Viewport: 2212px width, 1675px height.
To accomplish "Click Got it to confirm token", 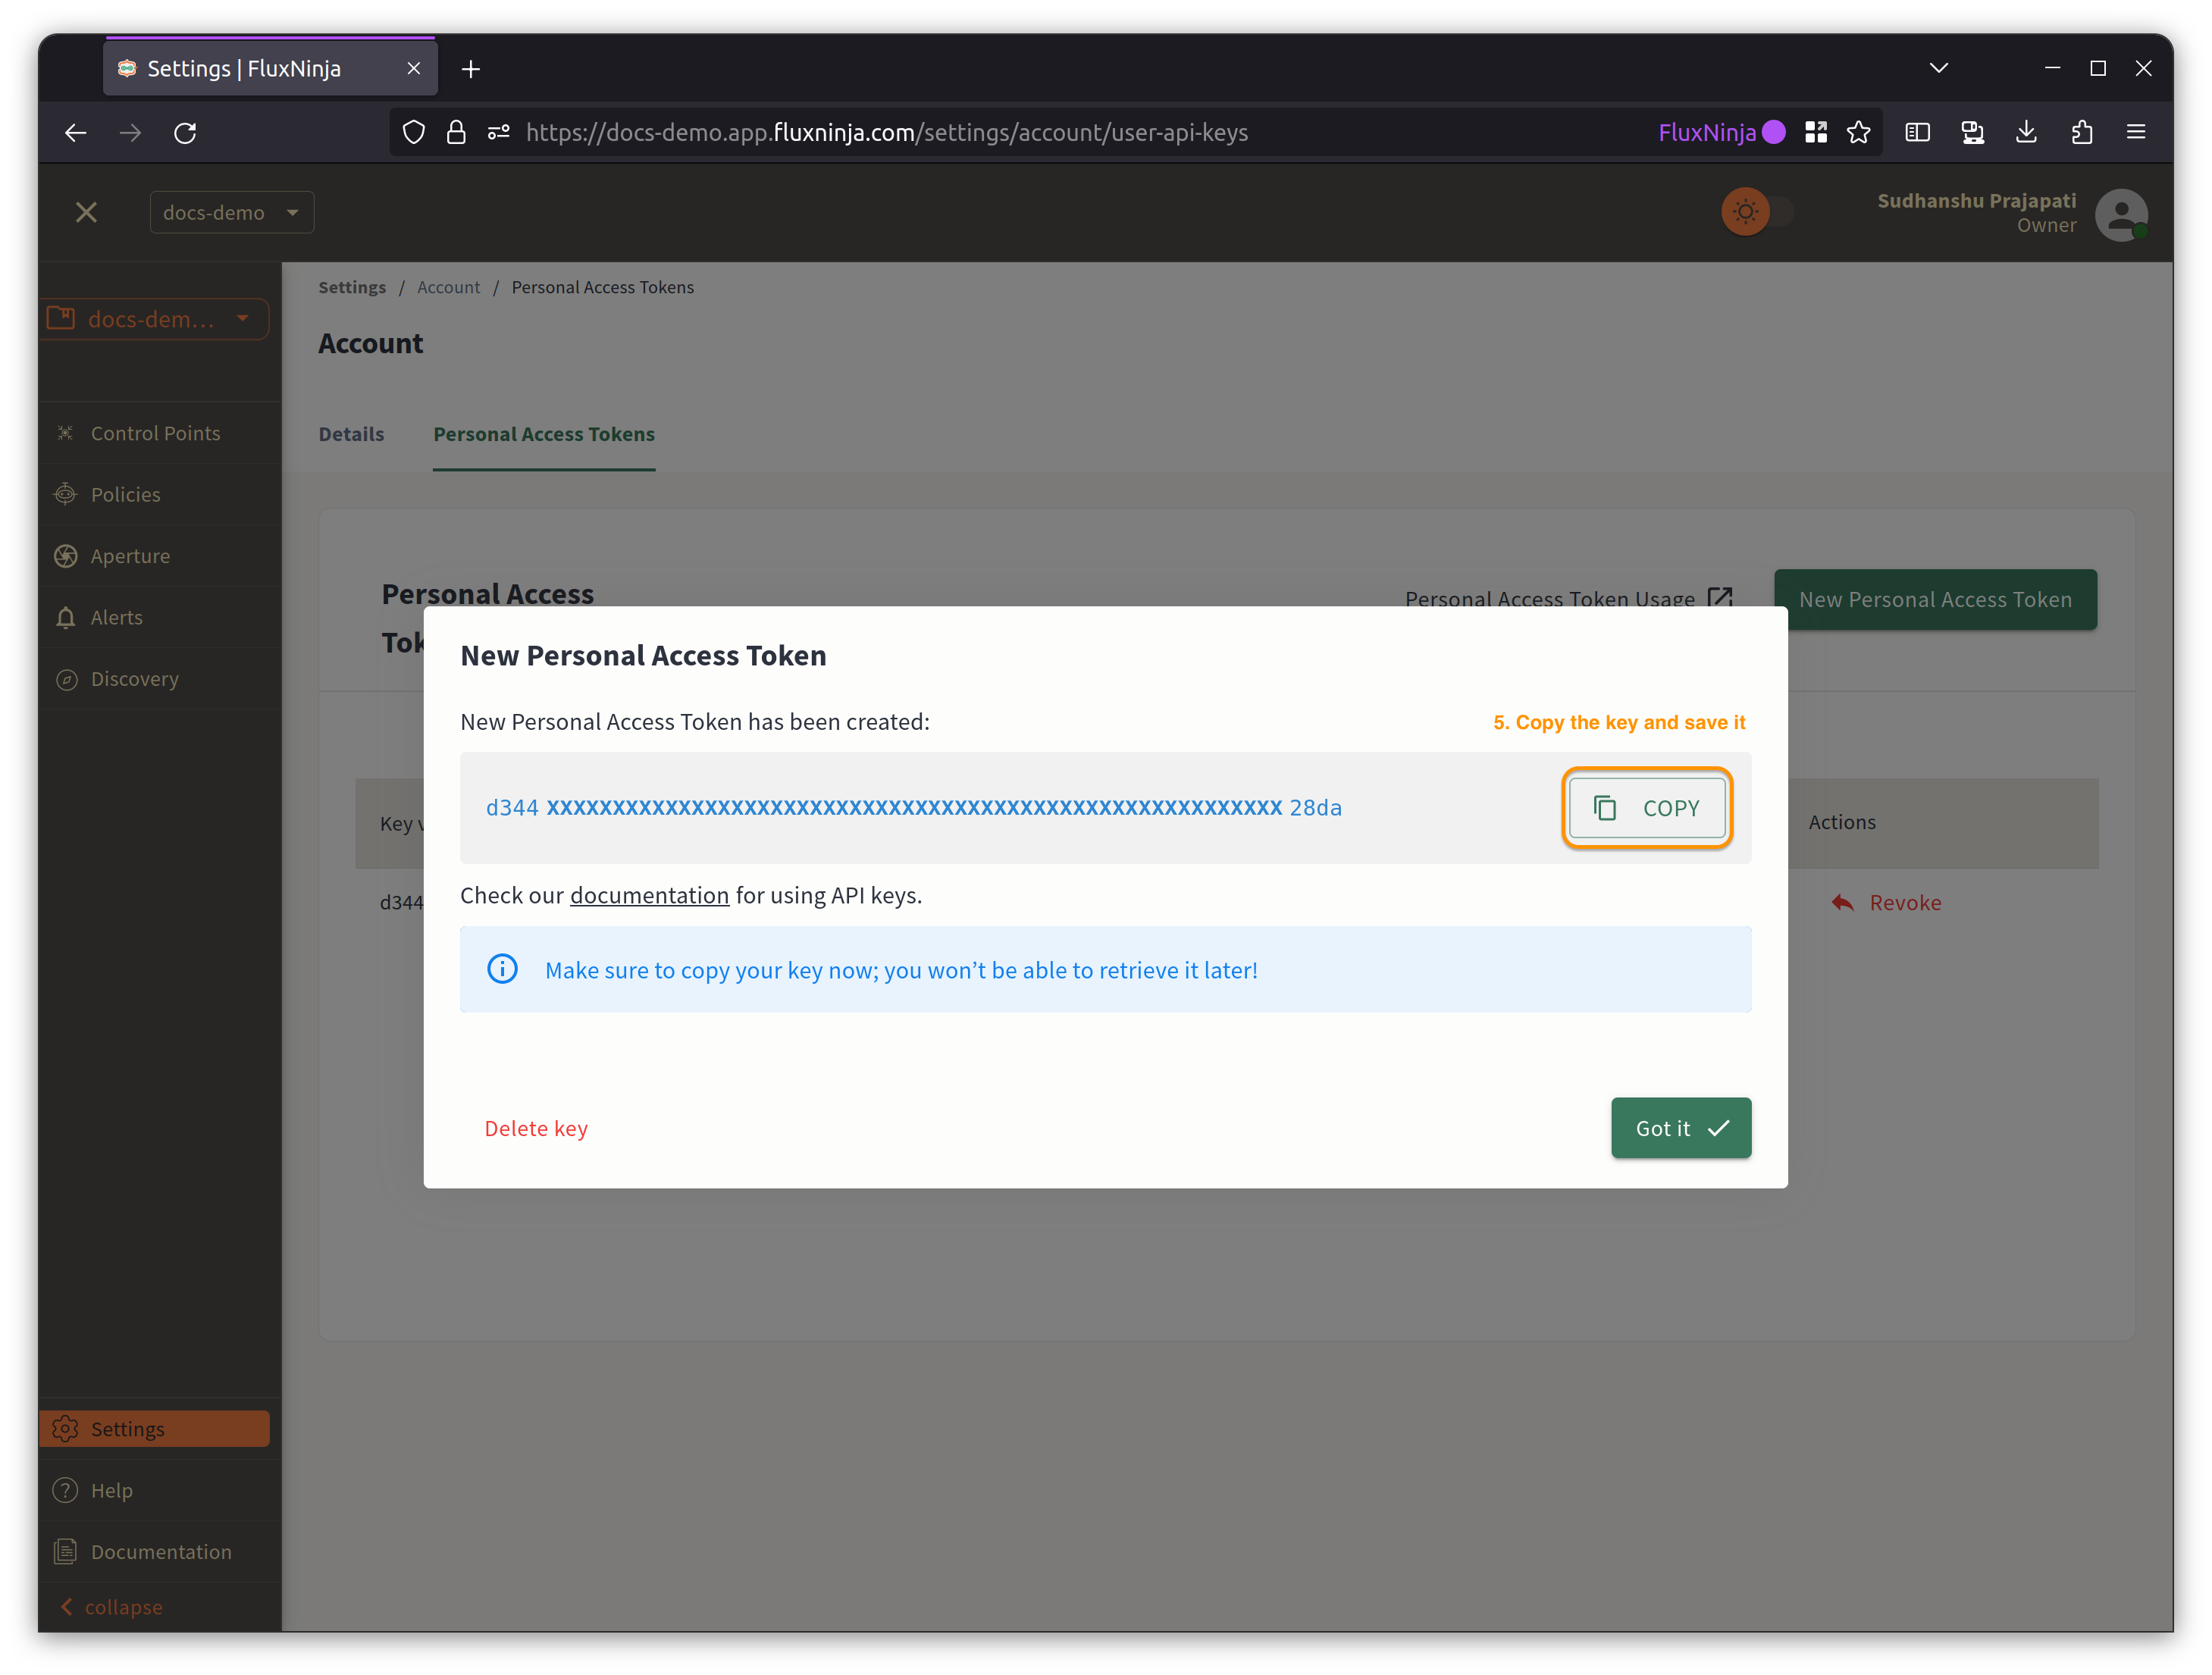I will (x=1681, y=1128).
